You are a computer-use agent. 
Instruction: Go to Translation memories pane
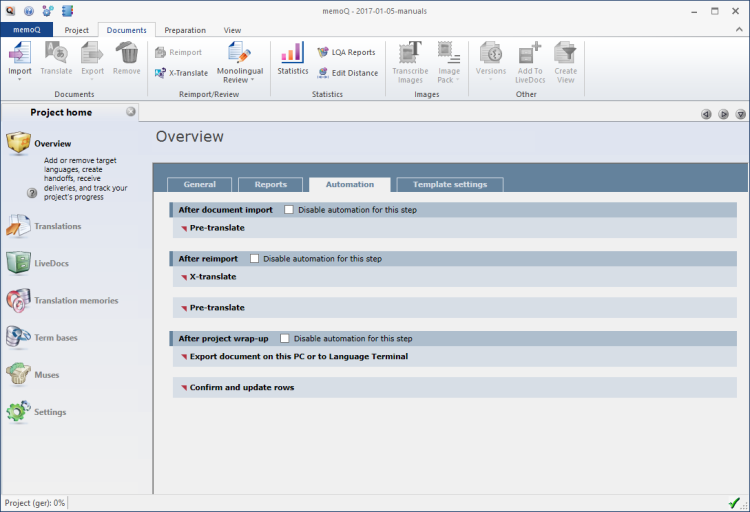tap(75, 300)
